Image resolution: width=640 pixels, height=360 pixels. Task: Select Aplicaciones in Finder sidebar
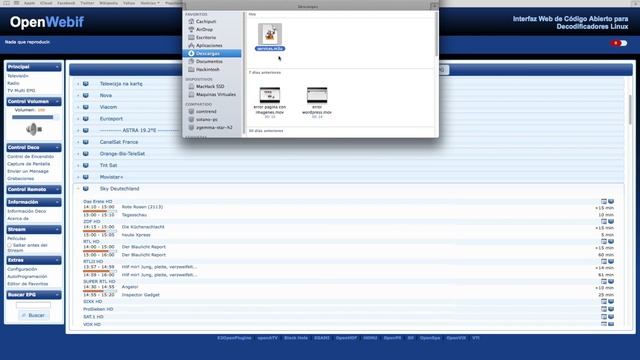click(x=209, y=45)
